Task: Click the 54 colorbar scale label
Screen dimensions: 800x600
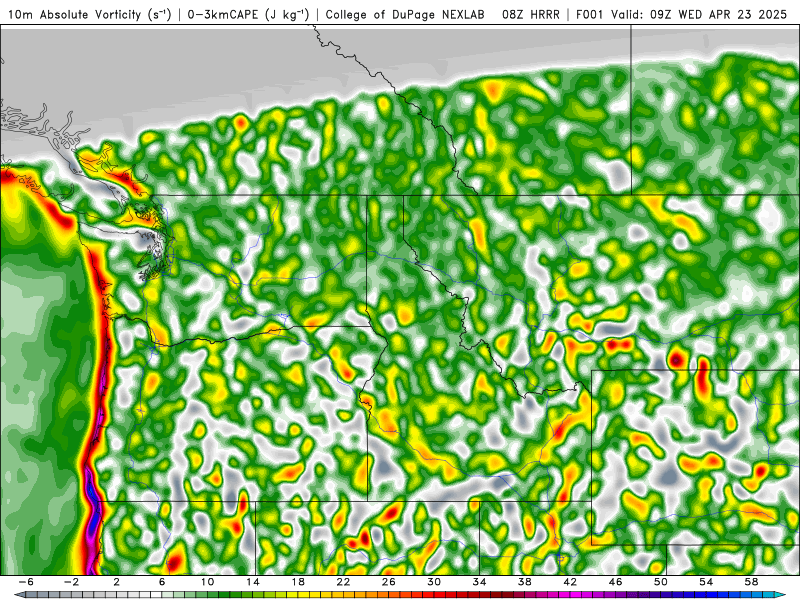Action: pyautogui.click(x=706, y=582)
